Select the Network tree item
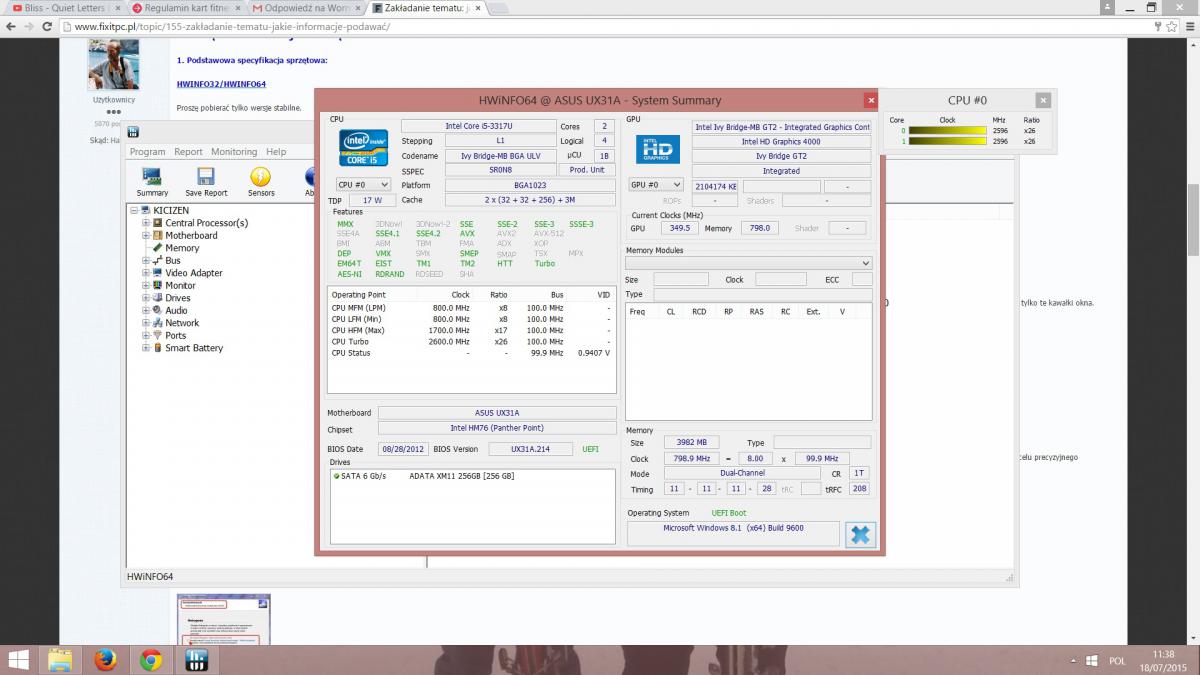The image size is (1200, 675). pos(182,323)
